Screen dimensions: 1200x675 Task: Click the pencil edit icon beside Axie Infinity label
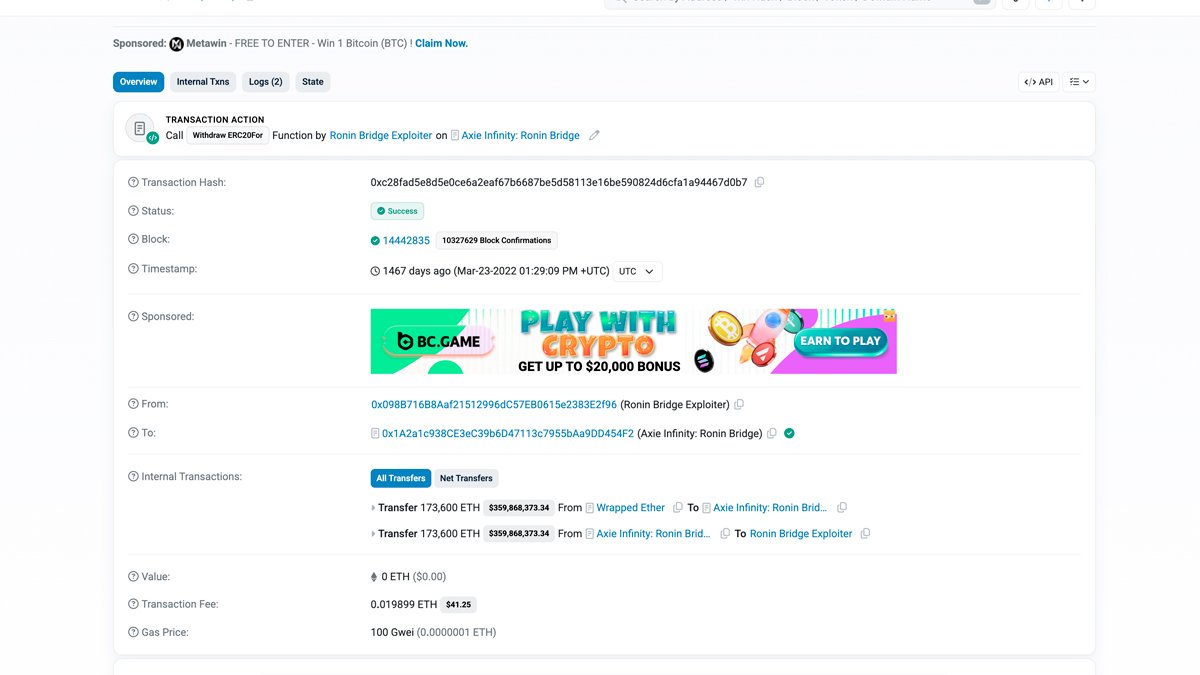tap(594, 135)
